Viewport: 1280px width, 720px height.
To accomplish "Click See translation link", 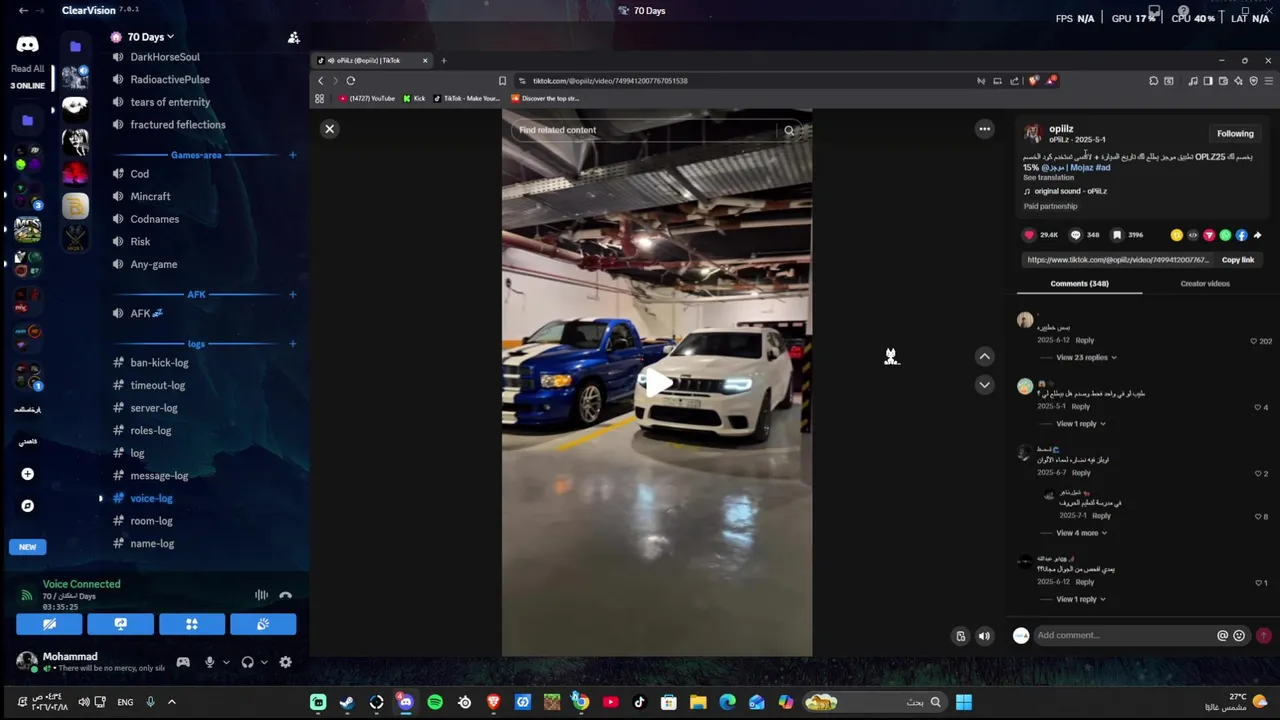I will click(1048, 178).
